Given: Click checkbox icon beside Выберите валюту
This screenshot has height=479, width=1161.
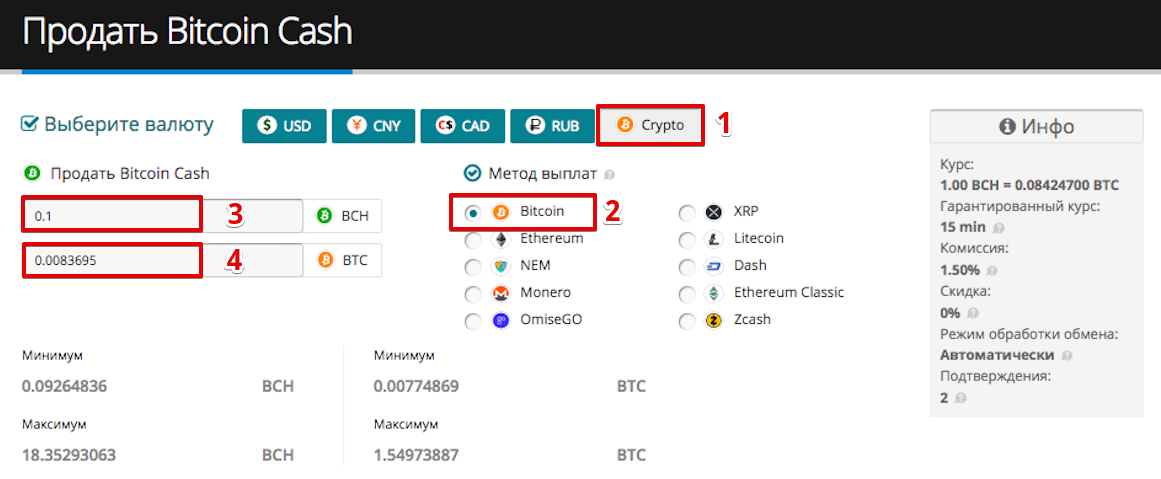Looking at the screenshot, I should point(30,124).
